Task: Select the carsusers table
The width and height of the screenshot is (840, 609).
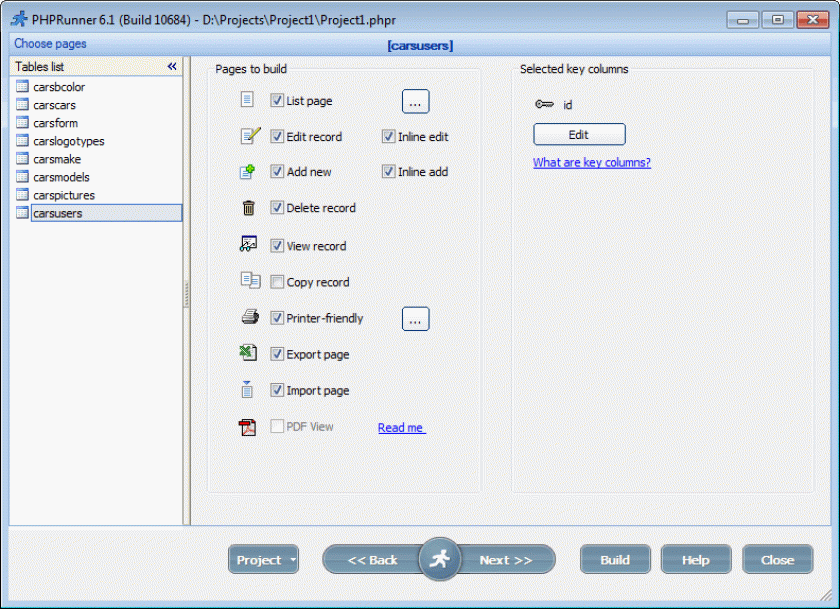Action: click(106, 213)
